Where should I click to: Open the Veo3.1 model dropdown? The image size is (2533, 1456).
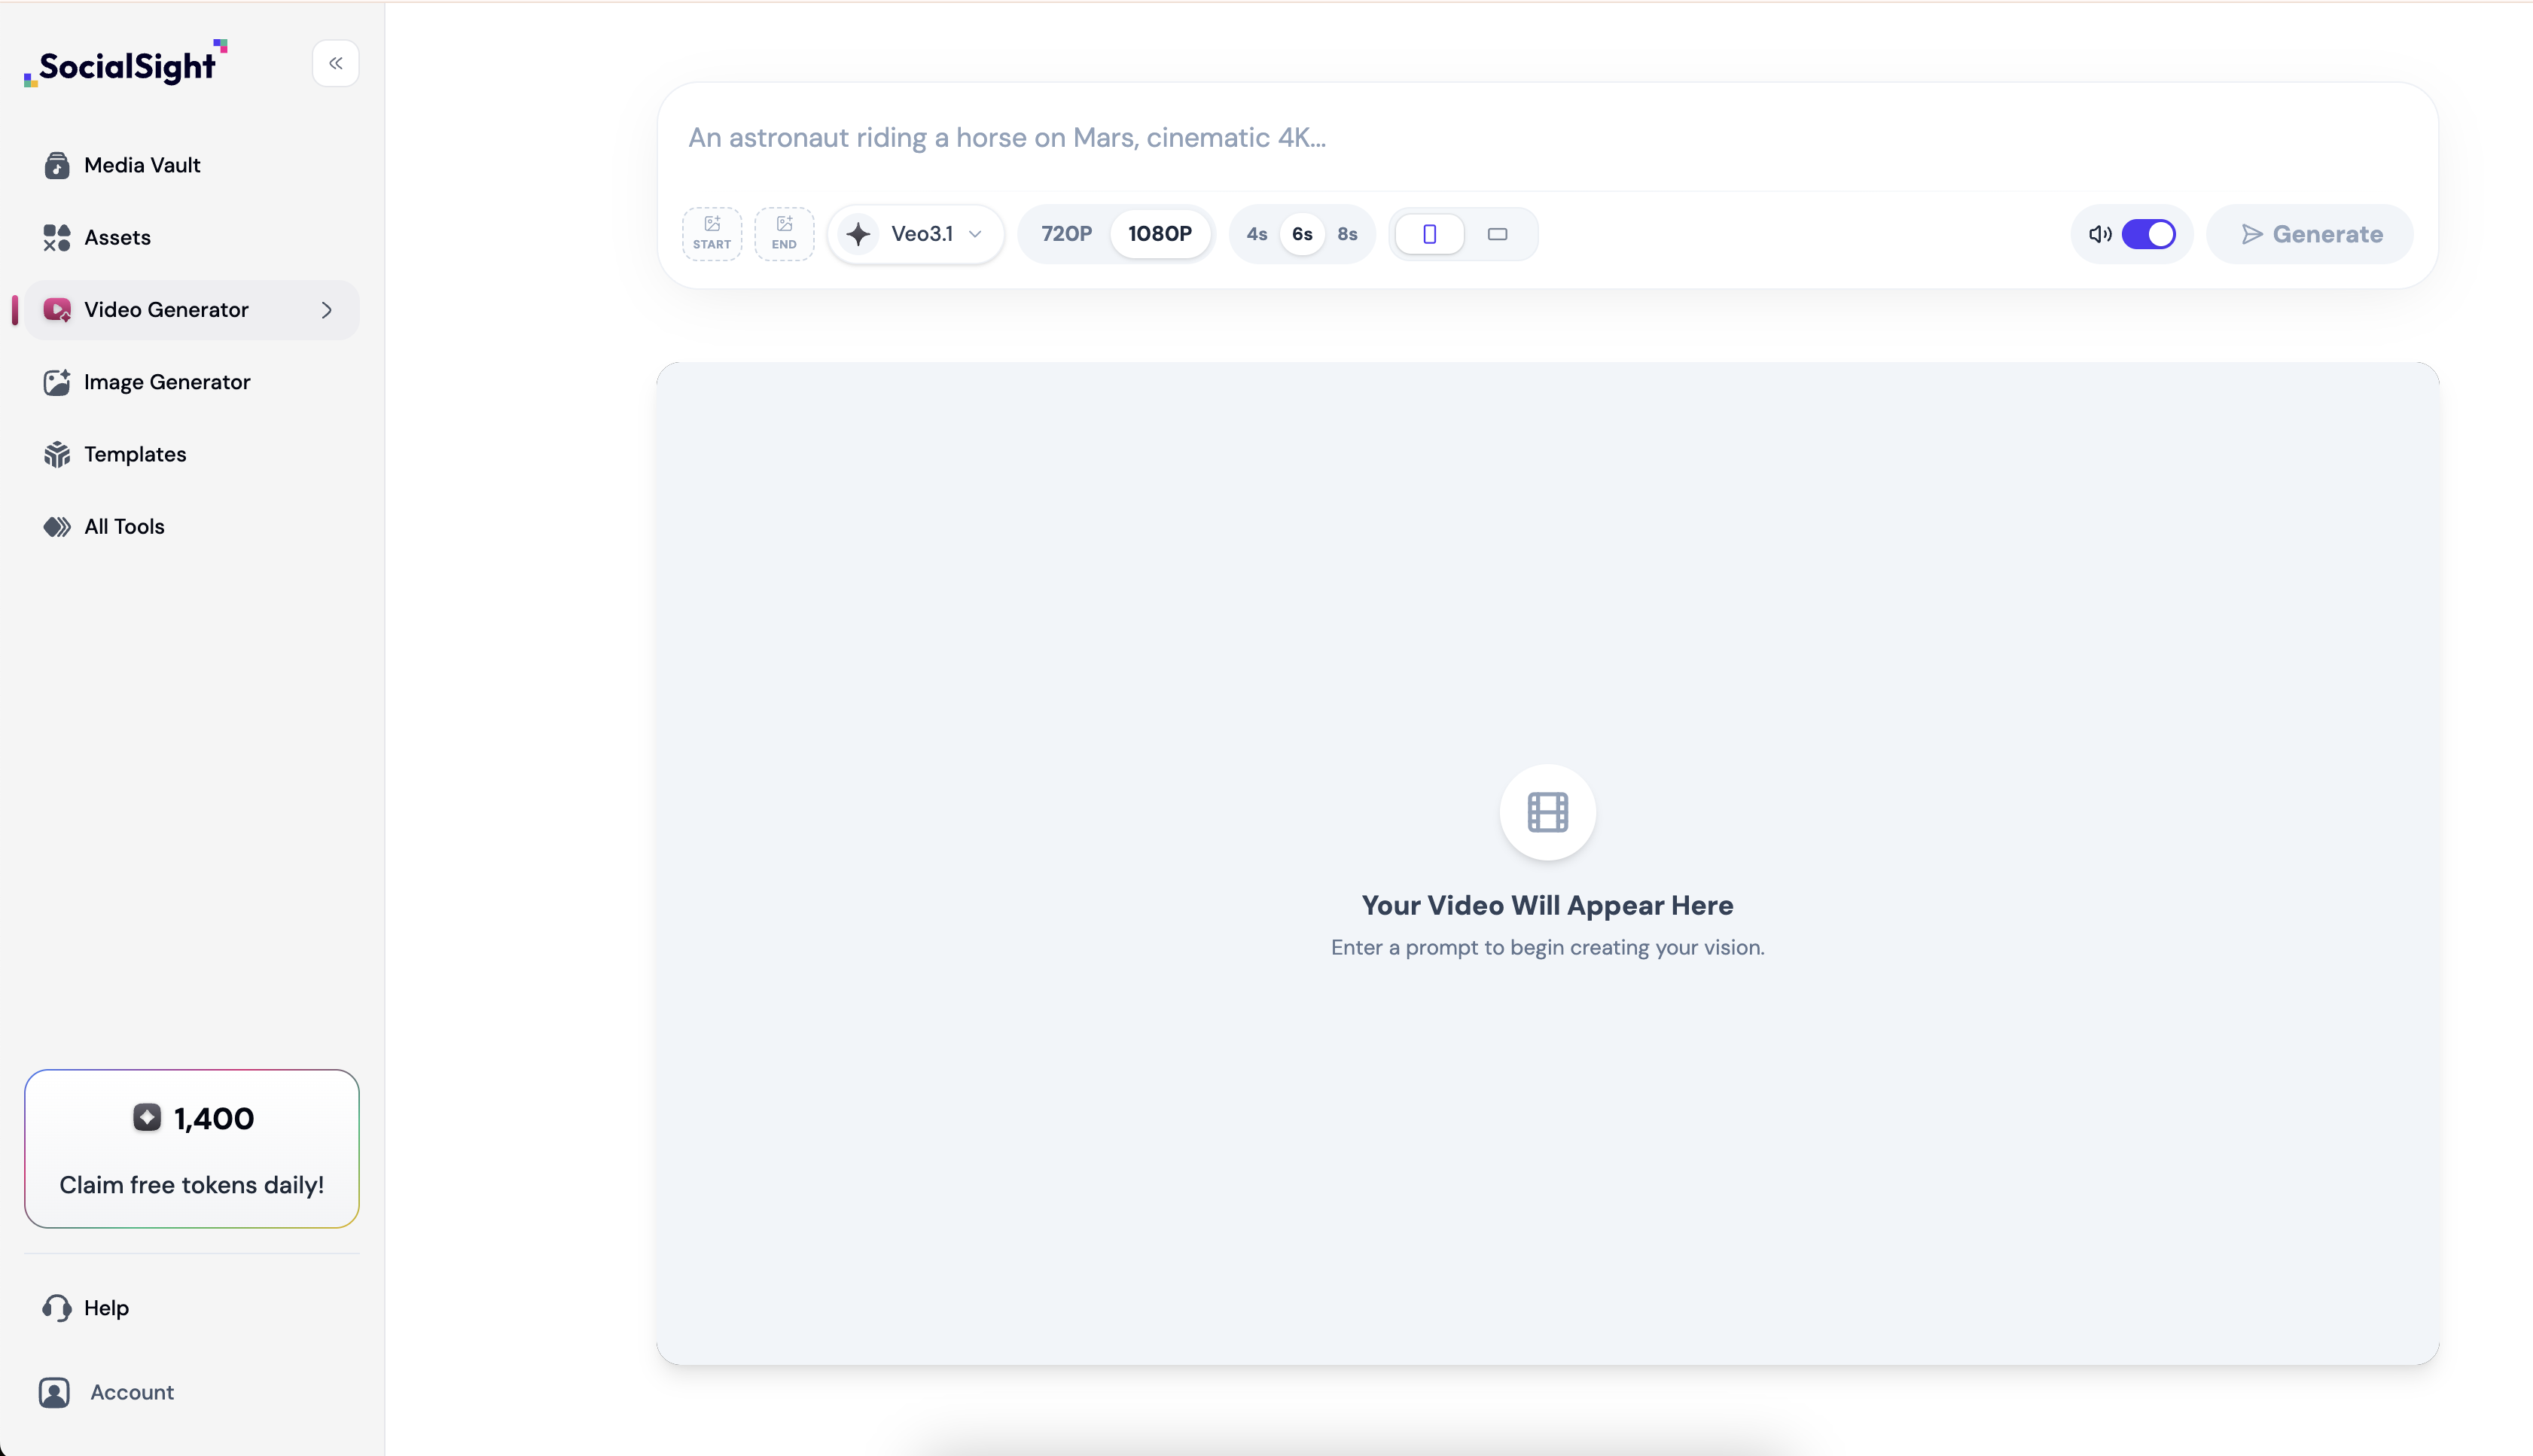point(916,234)
